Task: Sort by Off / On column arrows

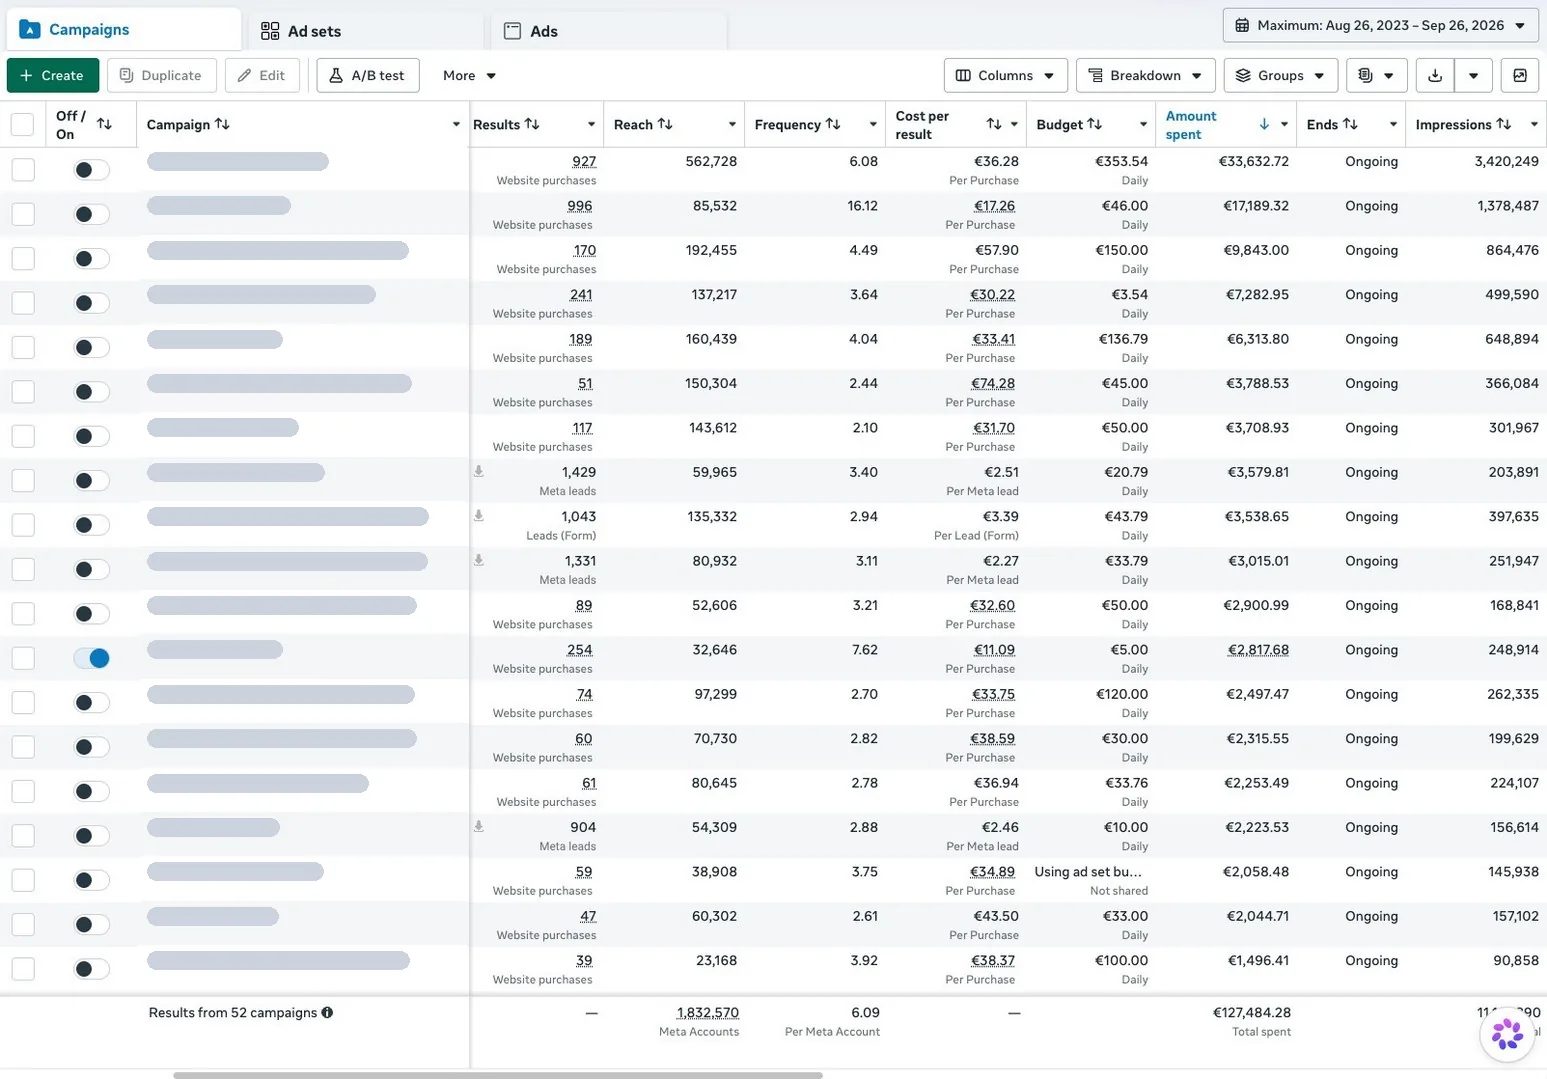Action: click(104, 124)
